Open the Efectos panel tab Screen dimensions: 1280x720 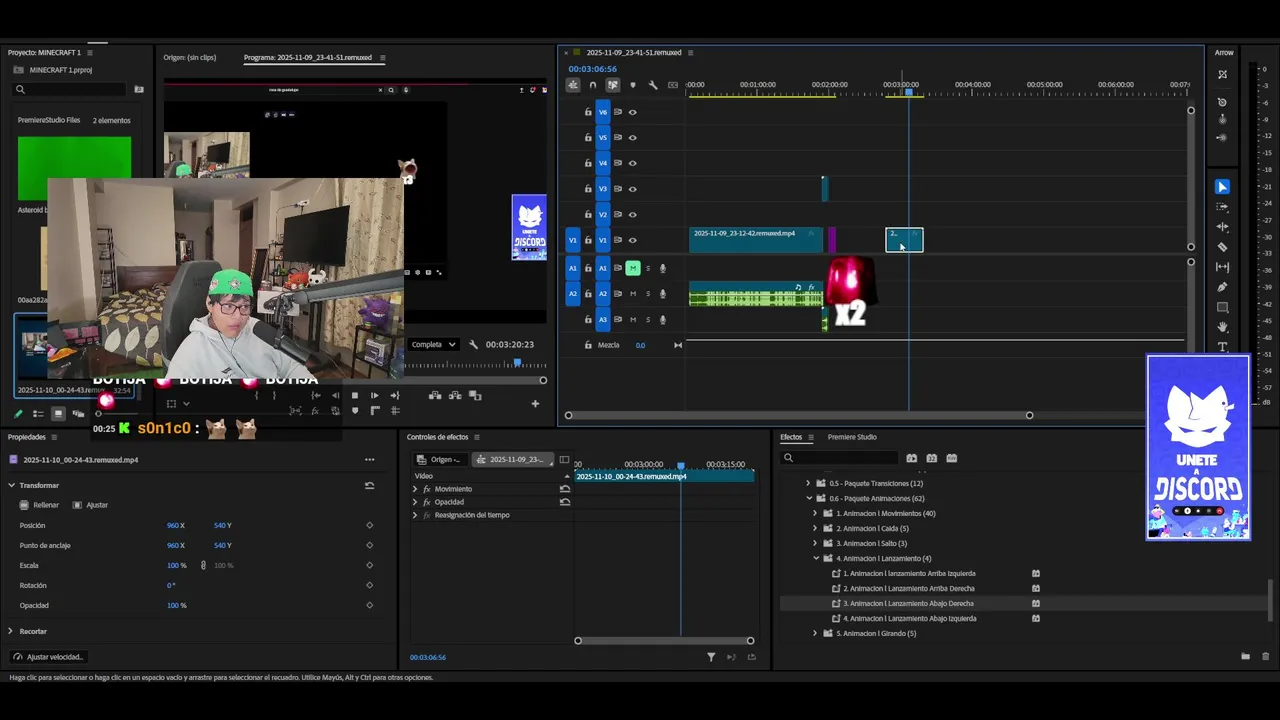[x=791, y=437]
